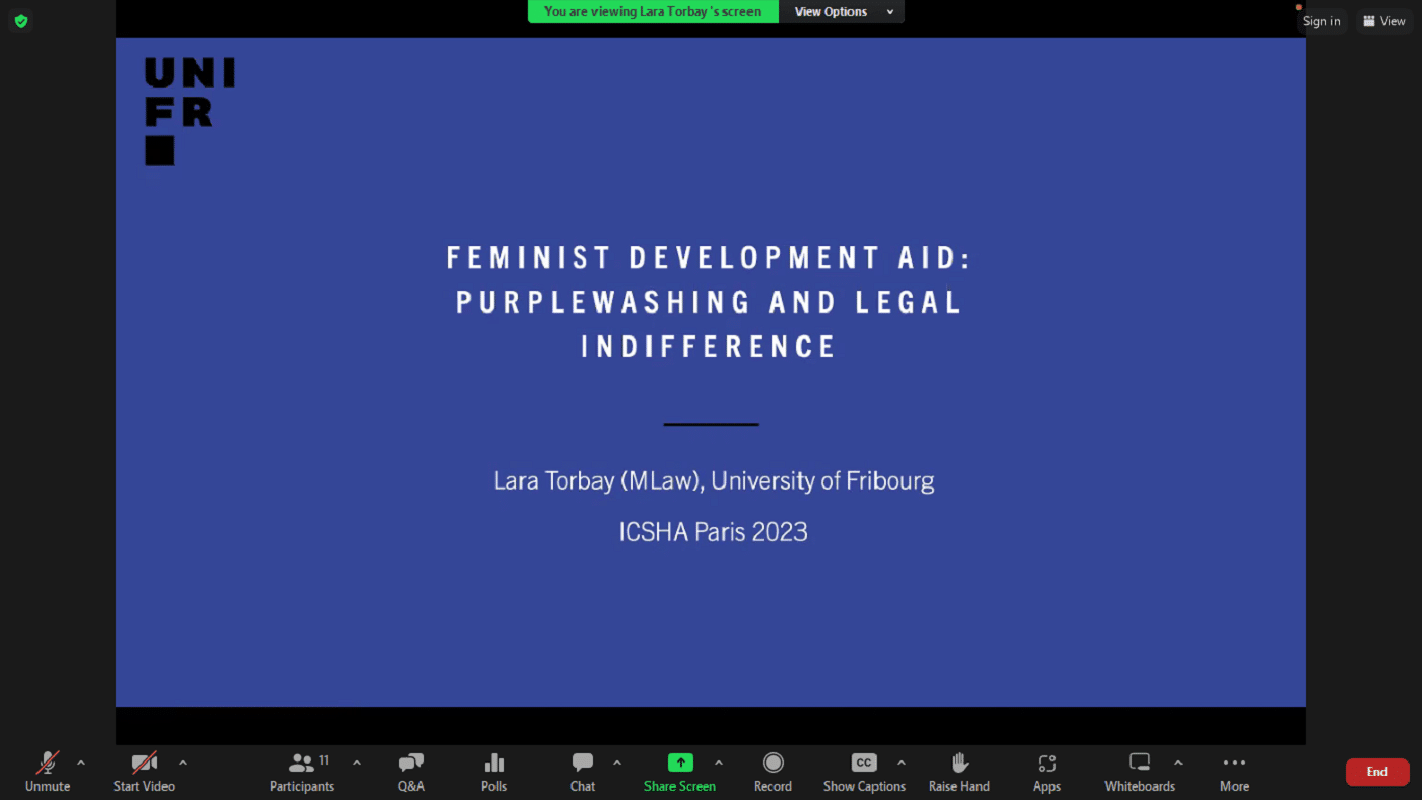Open the Chat panel
Viewport: 1422px width, 800px height.
click(583, 771)
